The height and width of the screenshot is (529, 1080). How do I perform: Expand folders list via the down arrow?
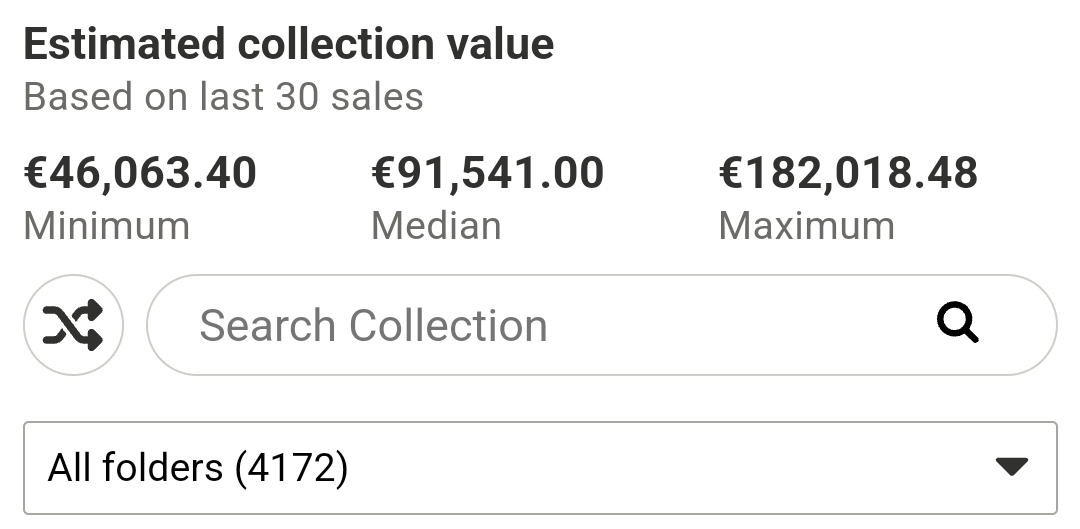pos(1012,467)
